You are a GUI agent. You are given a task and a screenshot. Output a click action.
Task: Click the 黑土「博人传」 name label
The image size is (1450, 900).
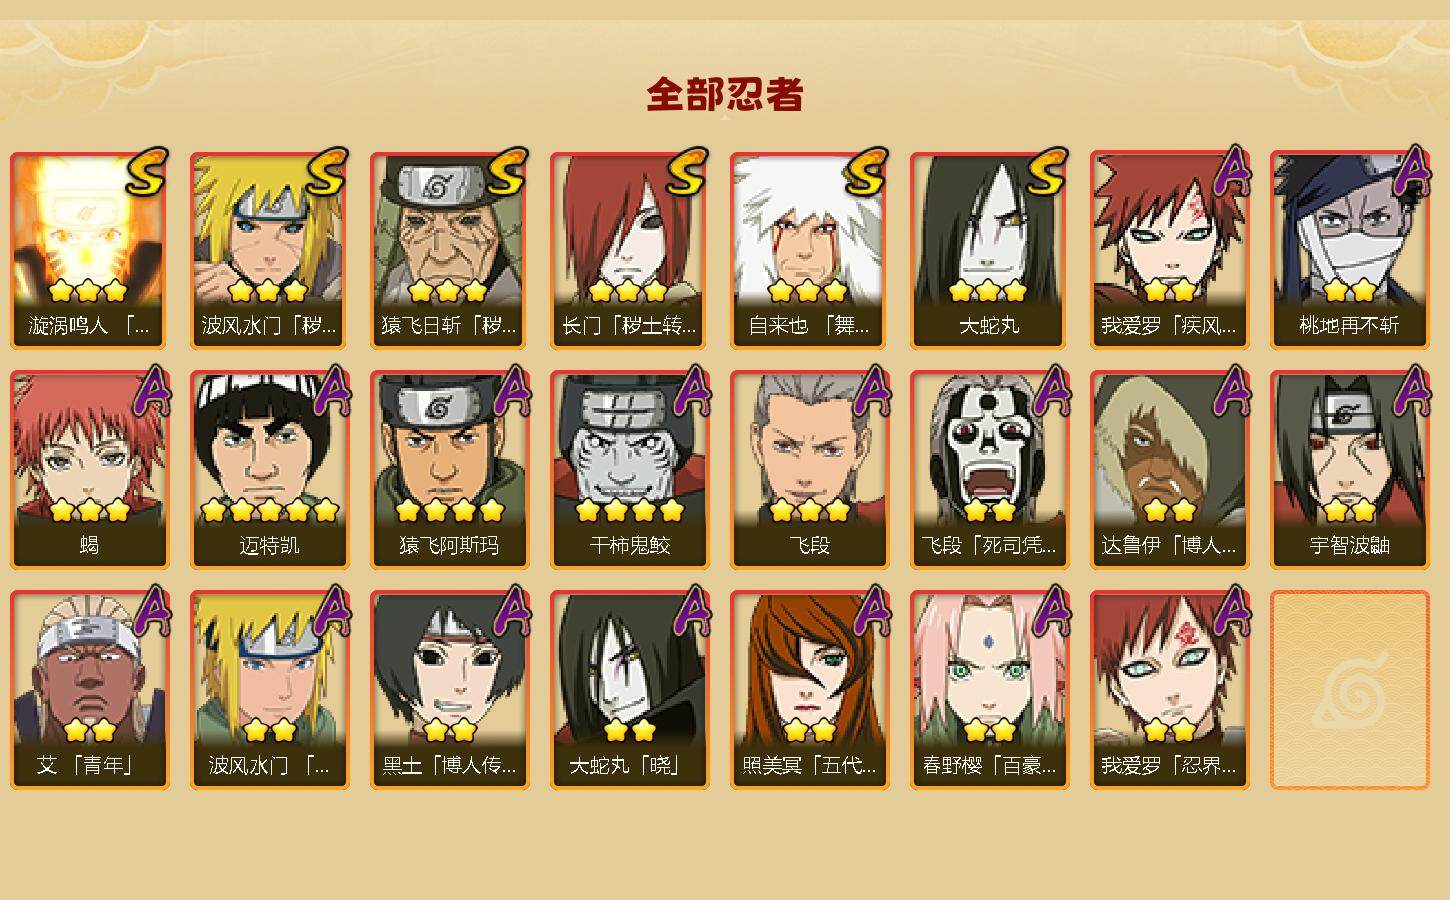pyautogui.click(x=449, y=766)
